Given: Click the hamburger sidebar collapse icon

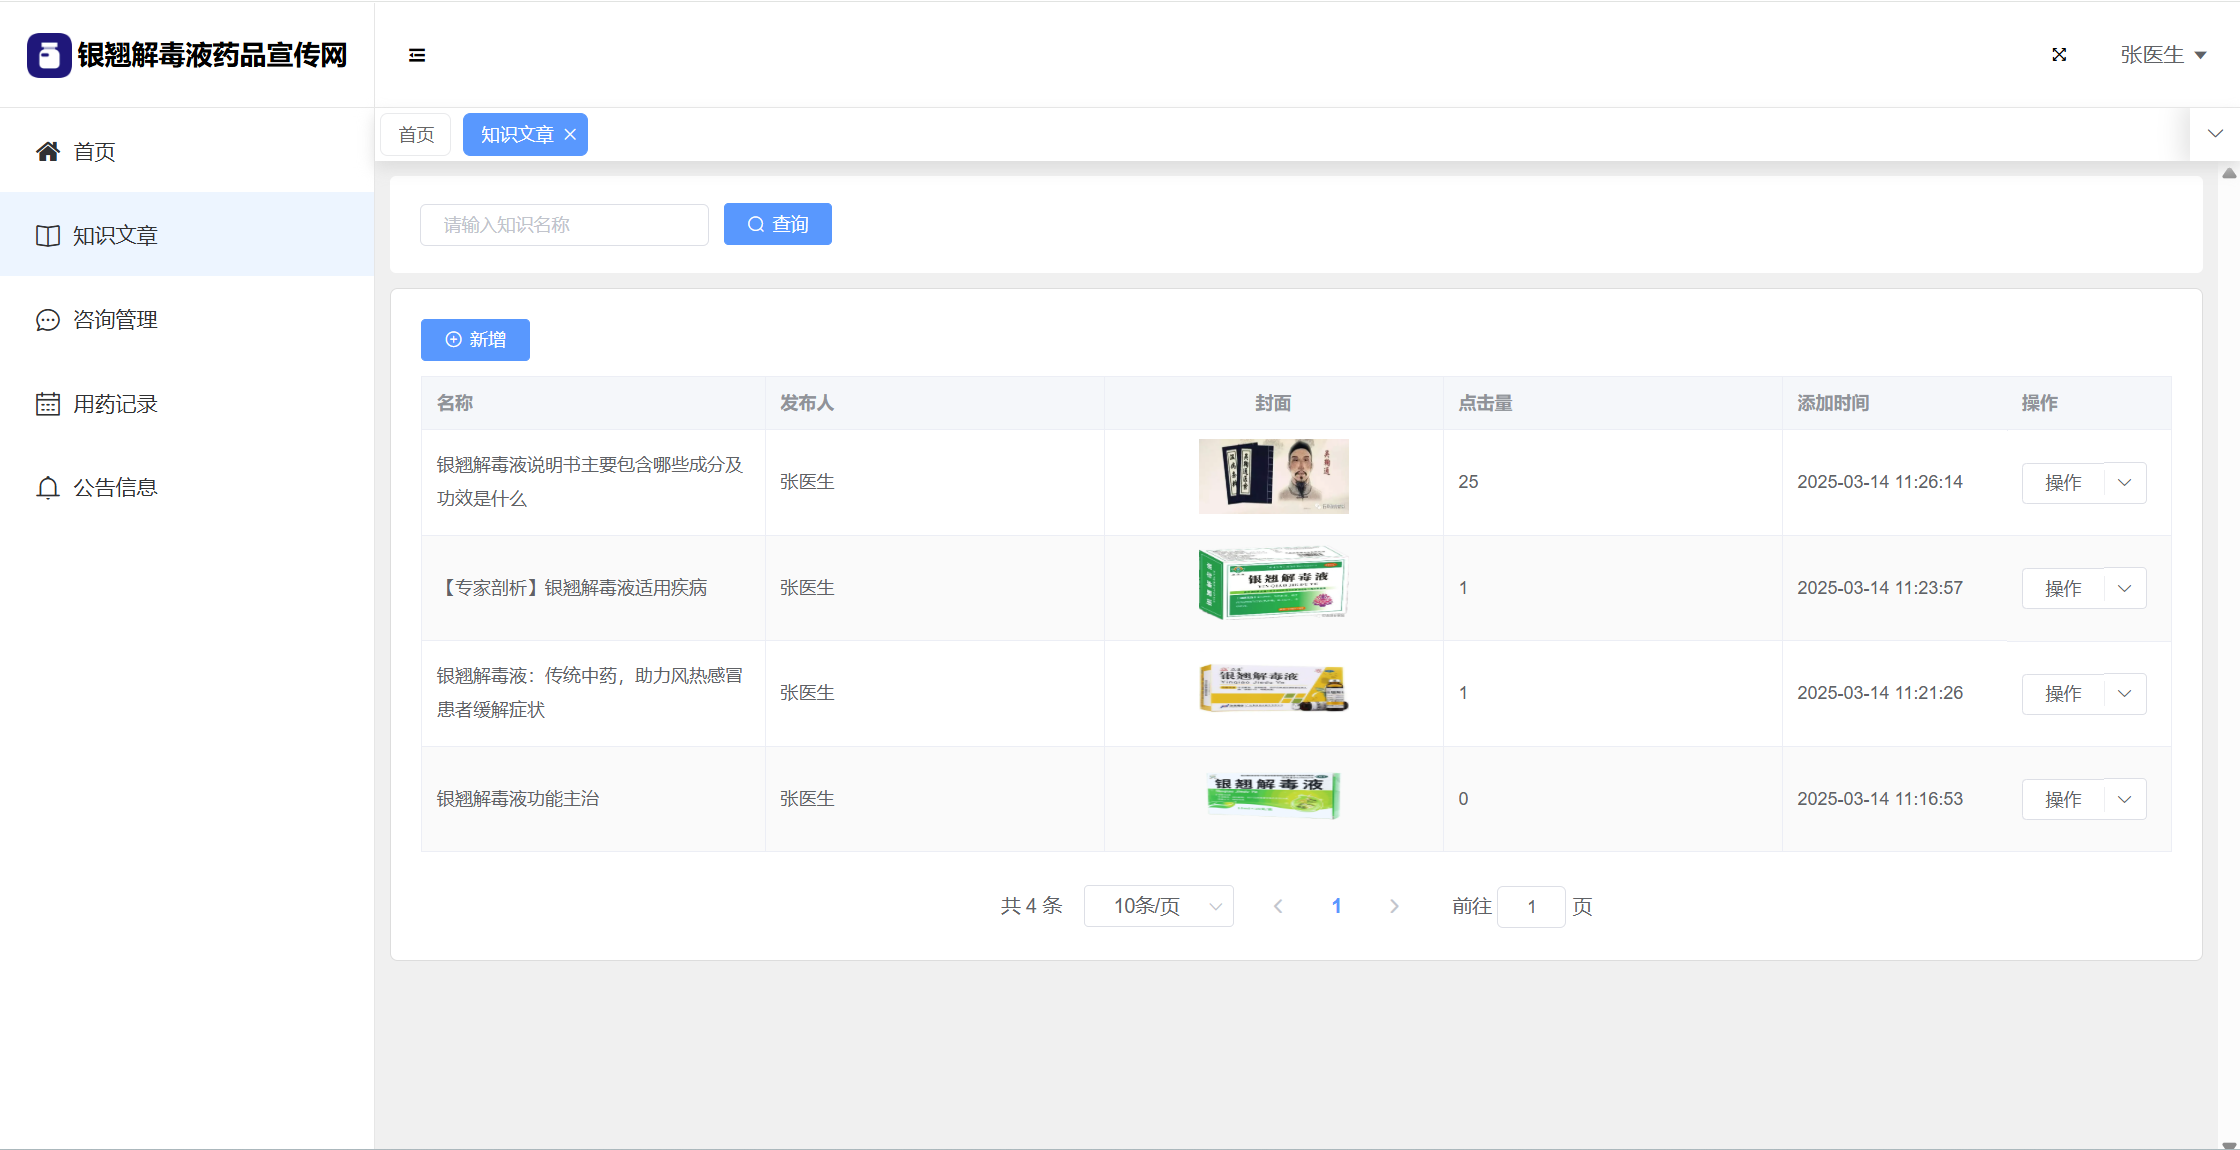Looking at the screenshot, I should 417,55.
